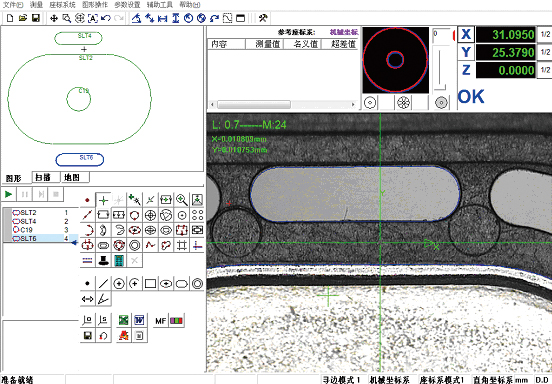Select the magnifier zoom measurement tool
Viewport: 552px width, 384px height.
coord(182,200)
